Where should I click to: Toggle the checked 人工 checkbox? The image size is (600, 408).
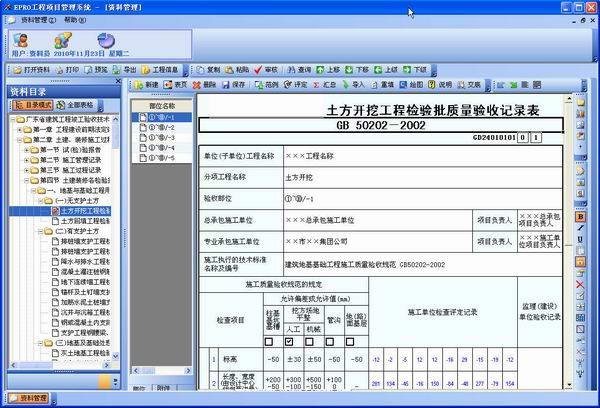click(x=289, y=341)
